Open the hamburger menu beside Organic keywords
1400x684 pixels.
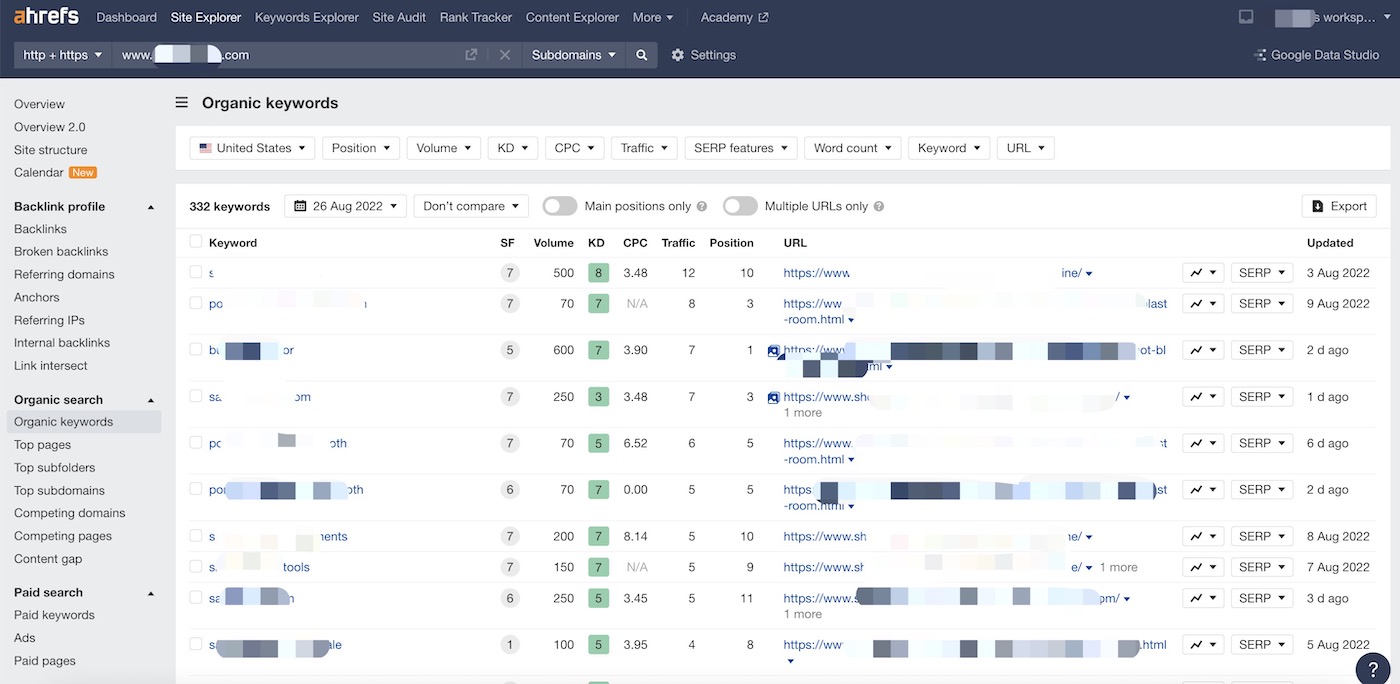coord(182,102)
